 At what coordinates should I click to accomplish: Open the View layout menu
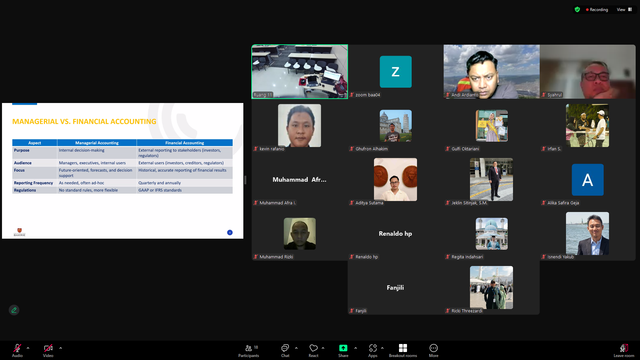tap(624, 9)
